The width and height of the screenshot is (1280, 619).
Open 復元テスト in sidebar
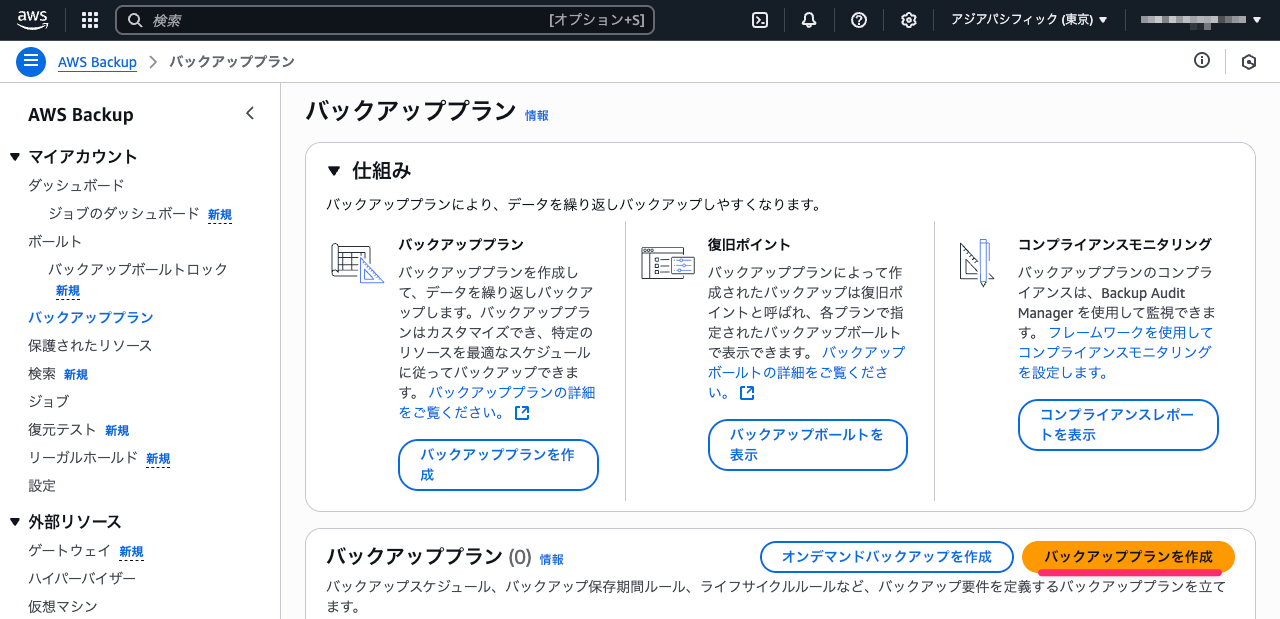[62, 429]
